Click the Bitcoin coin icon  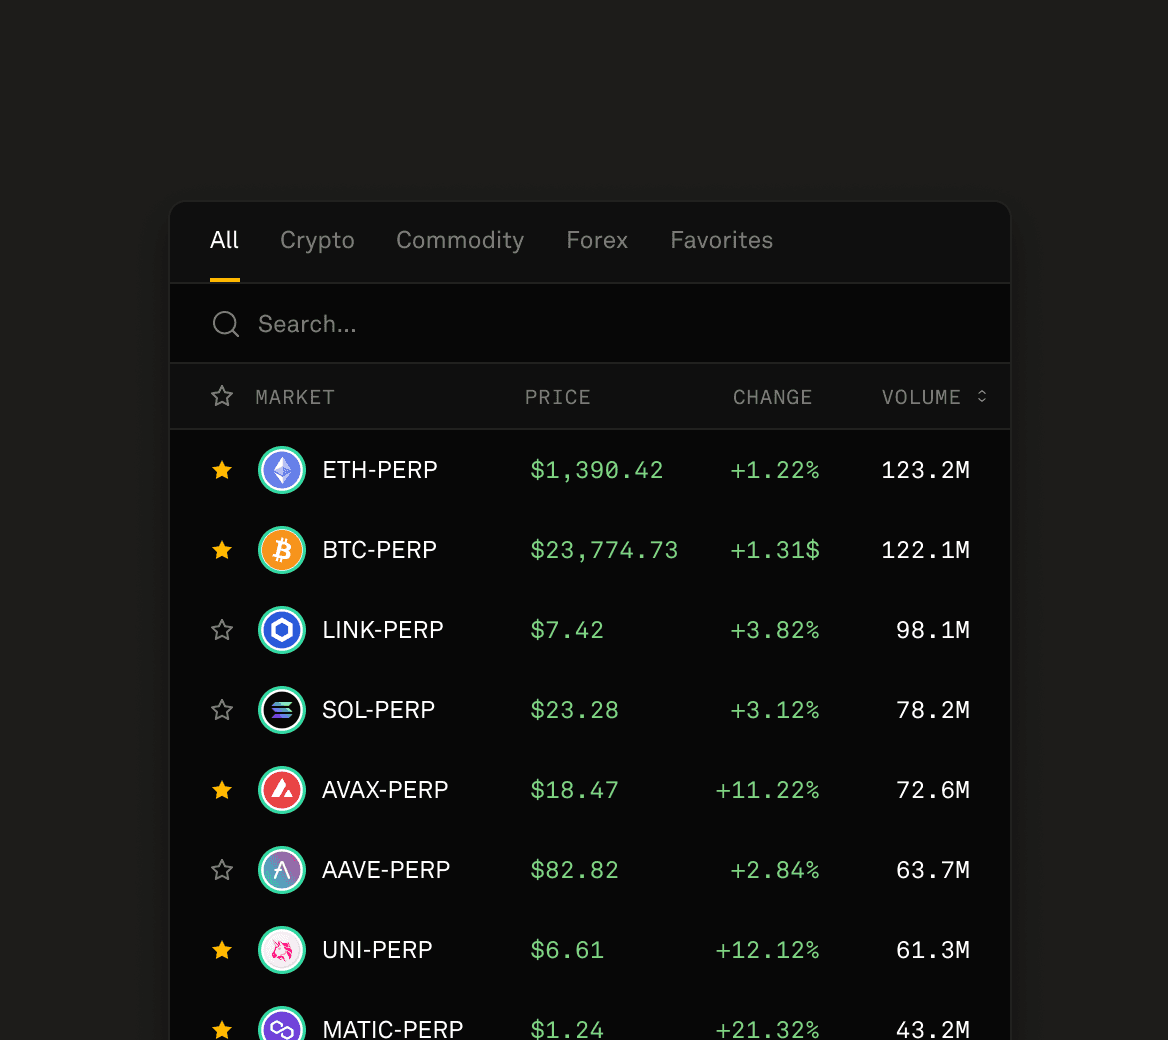tap(282, 550)
